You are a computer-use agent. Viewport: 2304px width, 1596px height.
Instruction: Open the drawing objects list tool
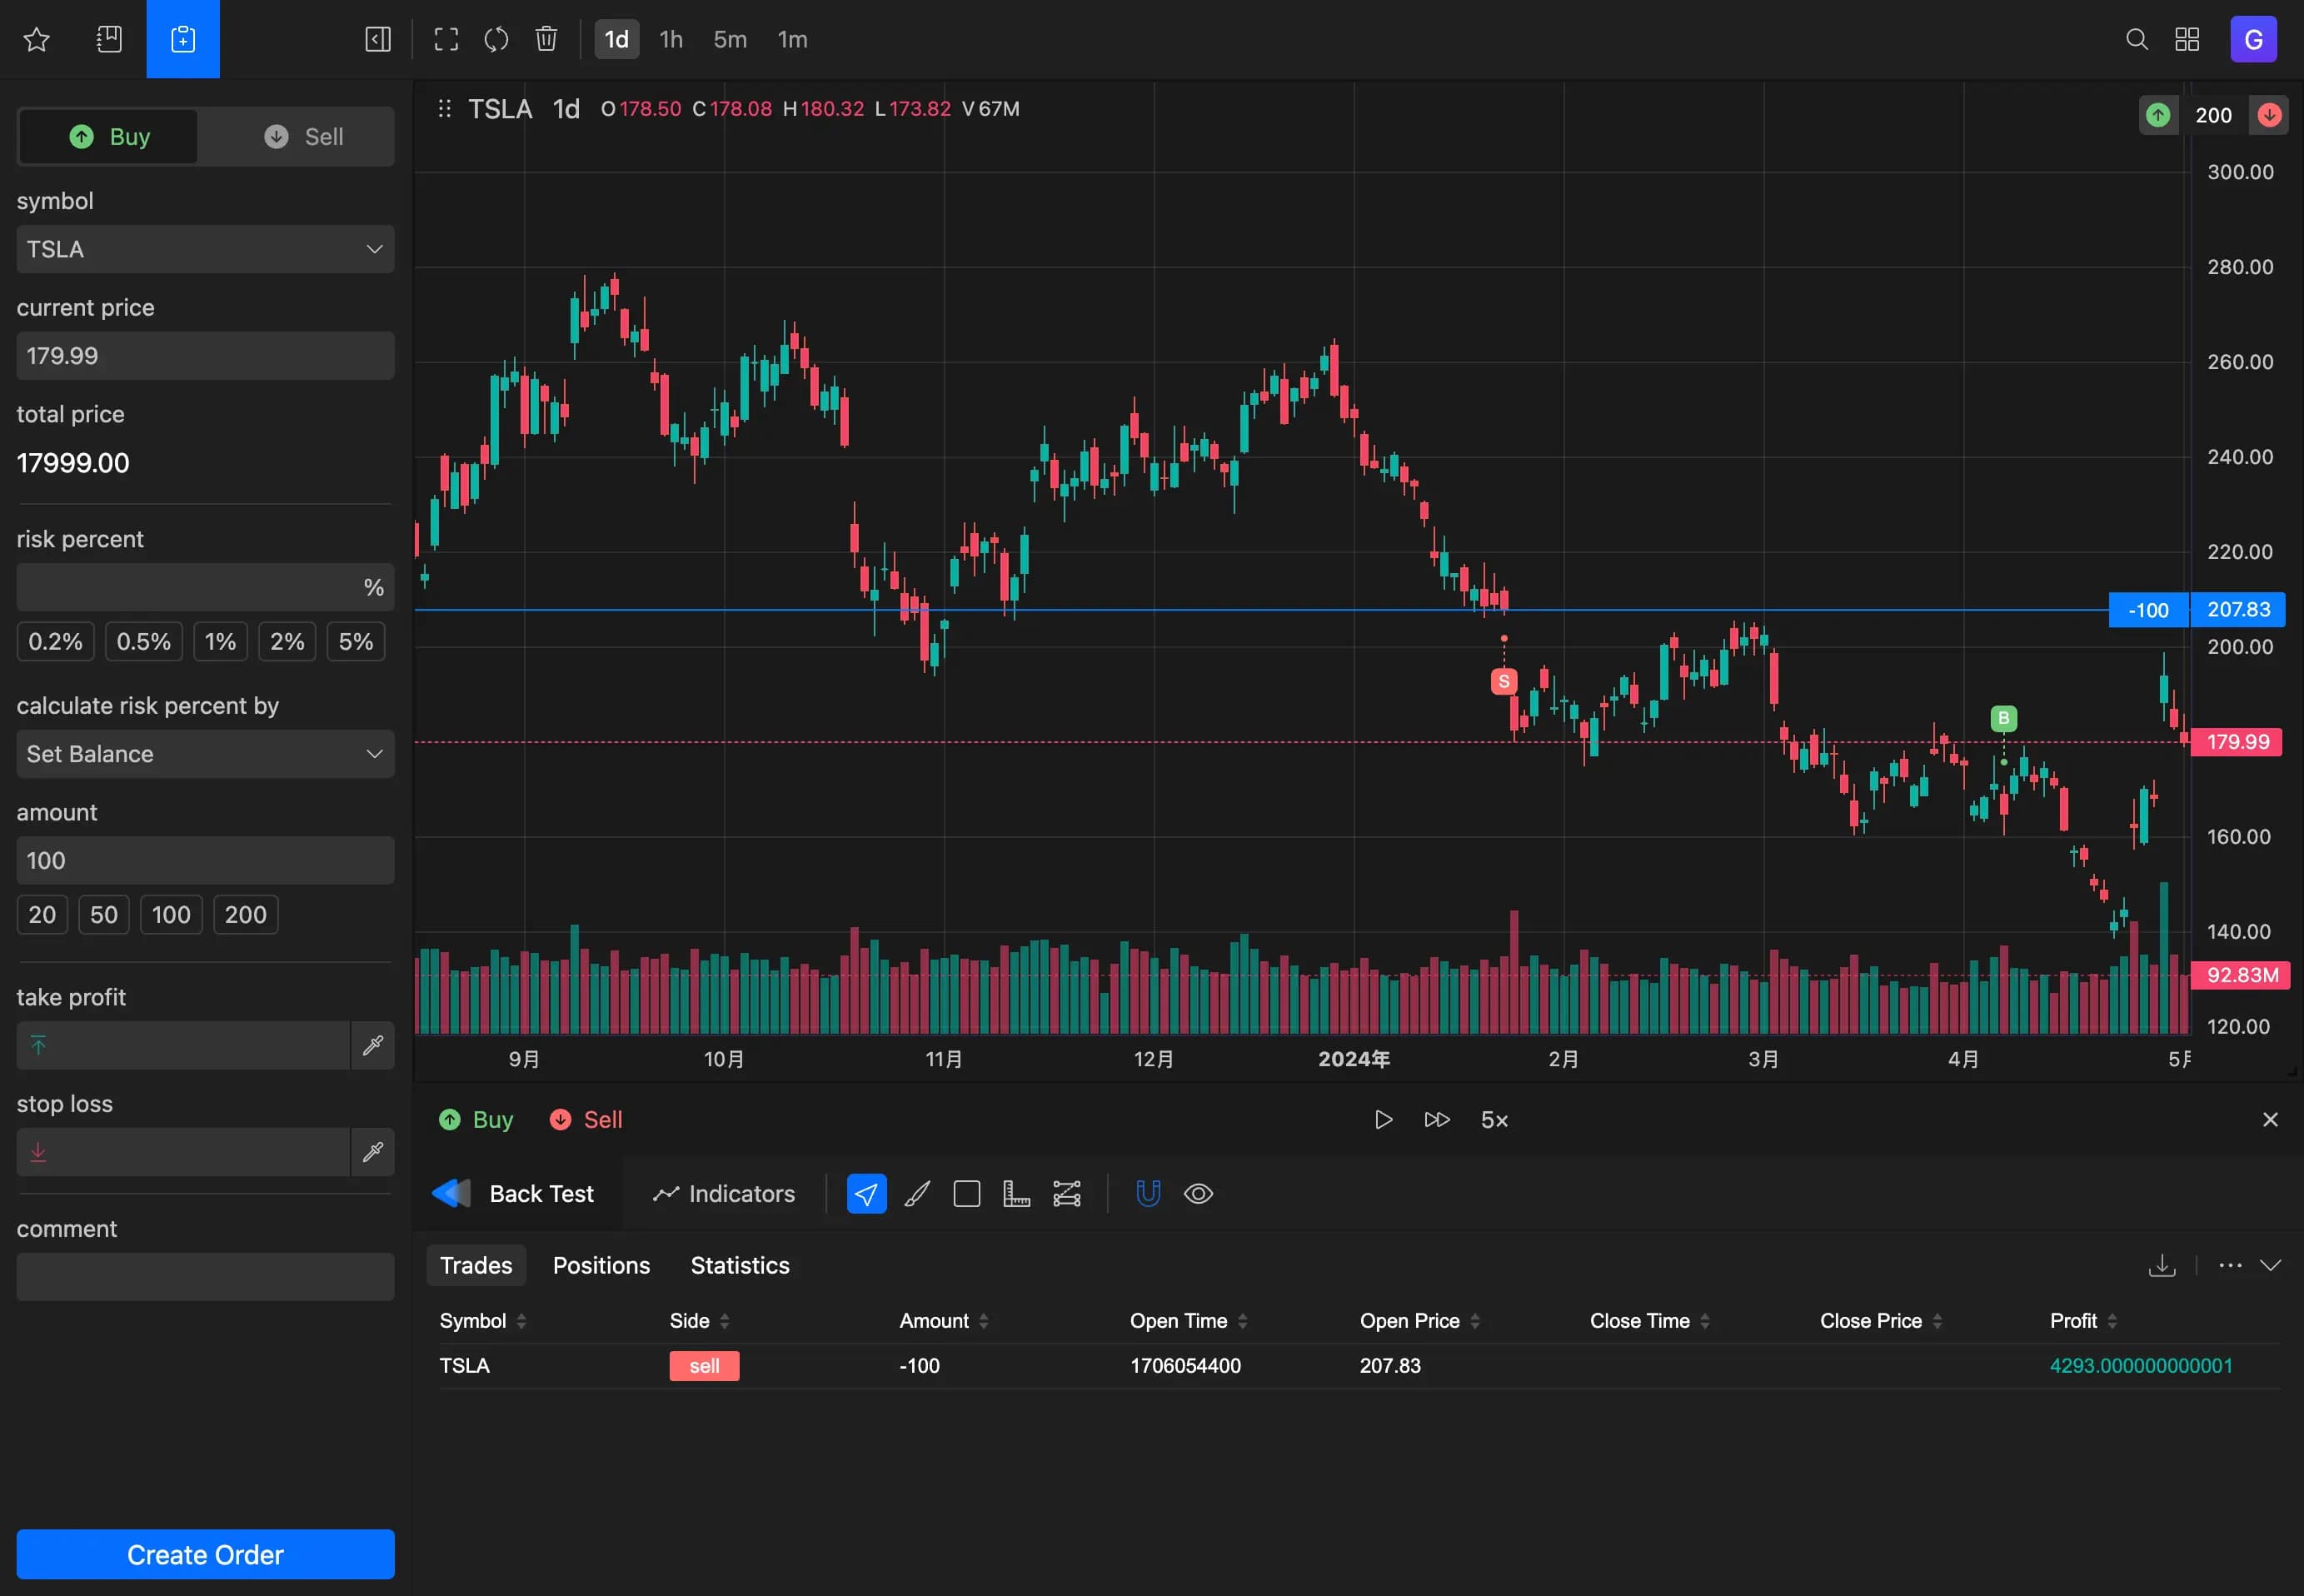(x=1067, y=1193)
